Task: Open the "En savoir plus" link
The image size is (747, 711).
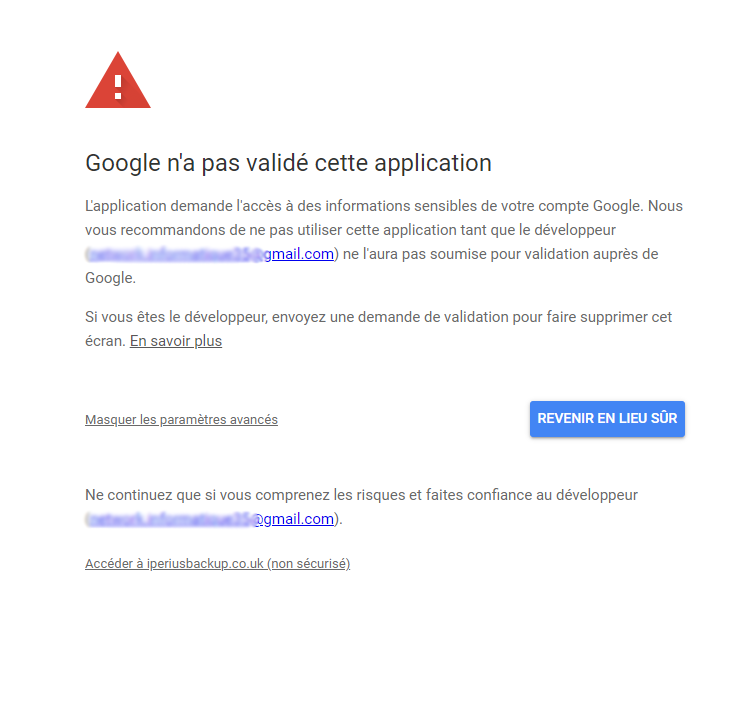Action: coord(176,341)
